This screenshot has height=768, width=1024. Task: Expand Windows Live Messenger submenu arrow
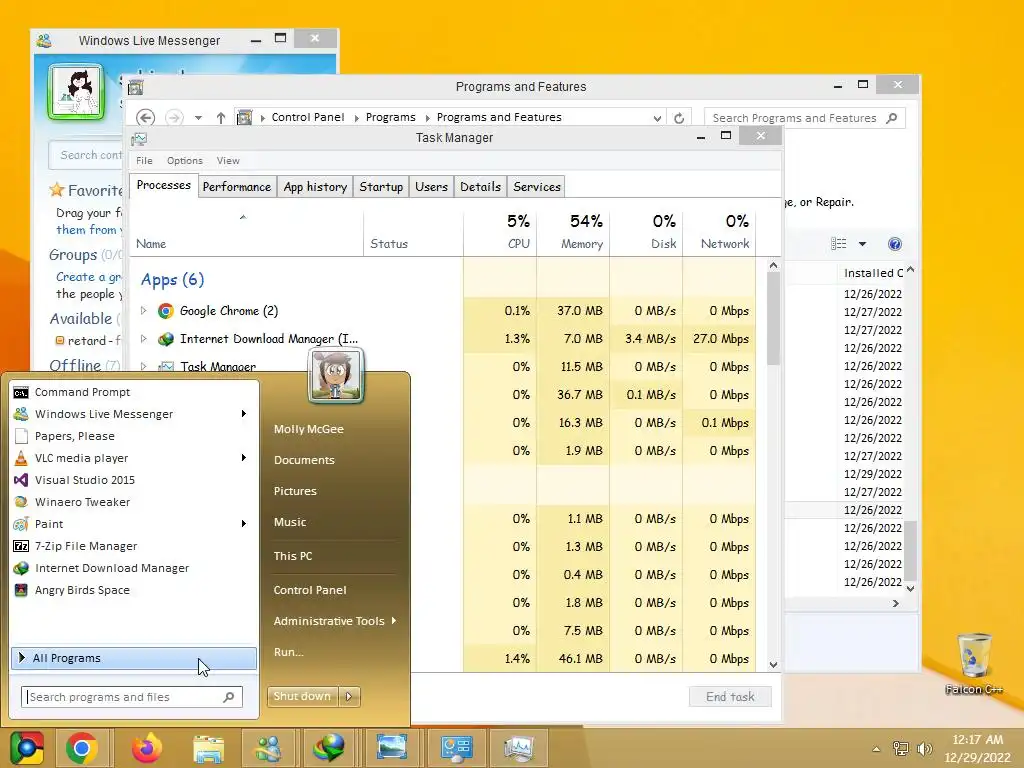point(244,413)
